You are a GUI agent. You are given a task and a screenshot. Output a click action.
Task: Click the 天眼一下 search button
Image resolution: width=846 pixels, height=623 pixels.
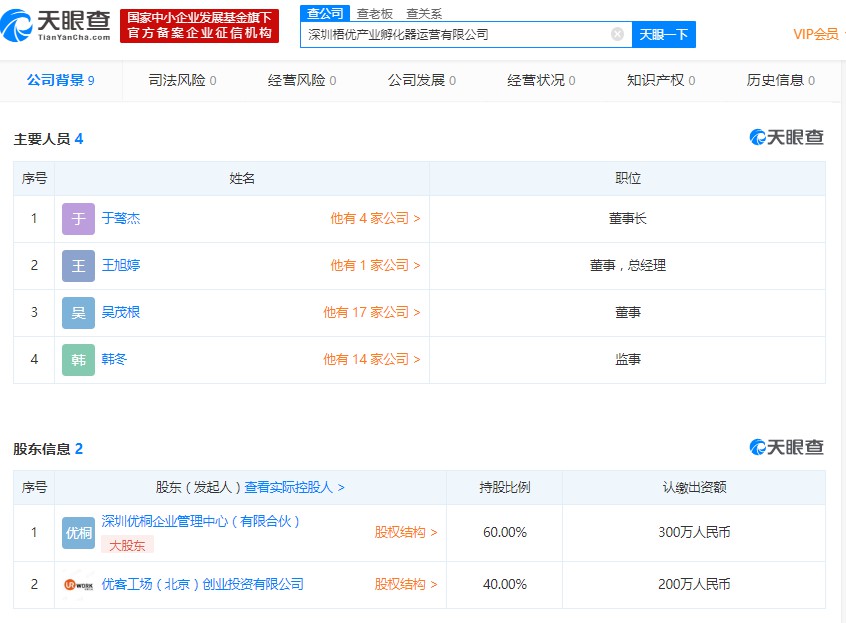pyautogui.click(x=664, y=35)
